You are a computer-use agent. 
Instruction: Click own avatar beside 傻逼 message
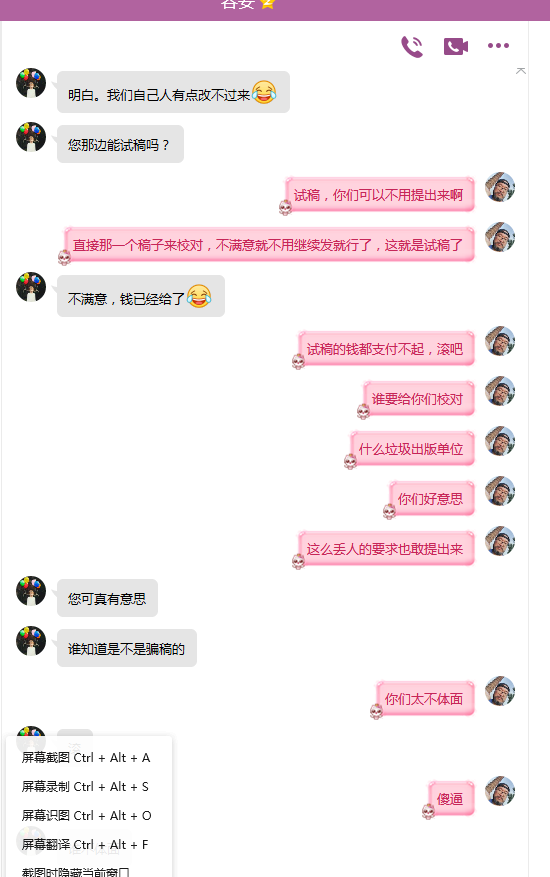[500, 791]
